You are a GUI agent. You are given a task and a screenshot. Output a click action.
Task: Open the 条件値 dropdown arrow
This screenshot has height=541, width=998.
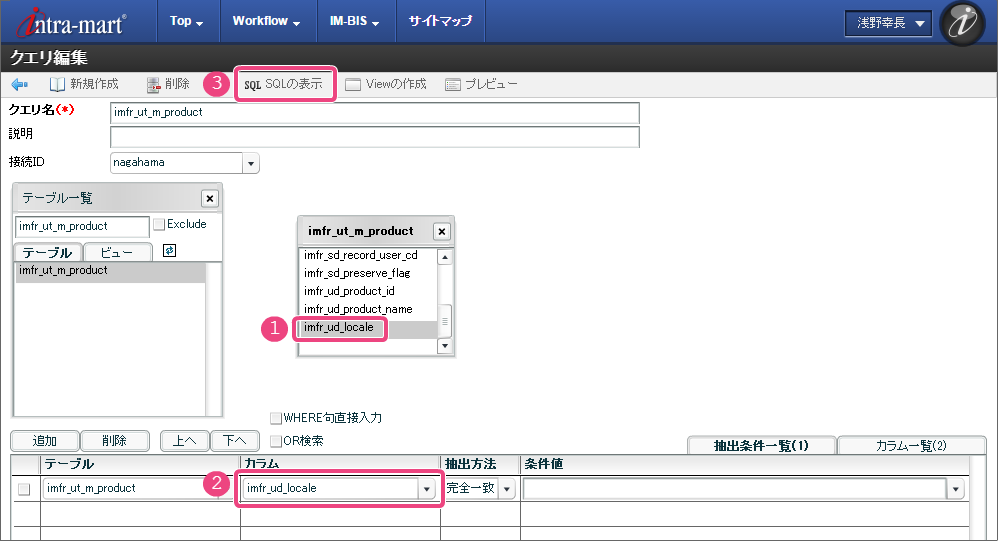(955, 489)
